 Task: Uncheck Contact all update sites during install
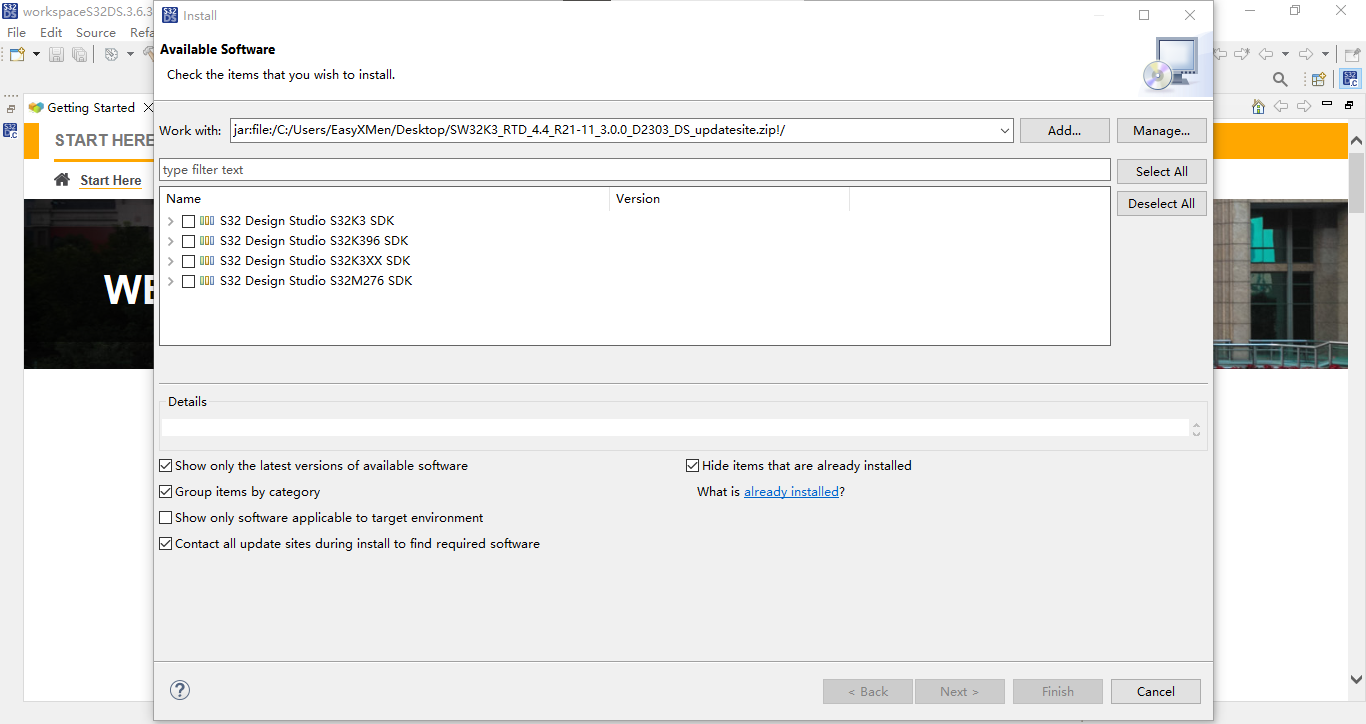click(166, 544)
